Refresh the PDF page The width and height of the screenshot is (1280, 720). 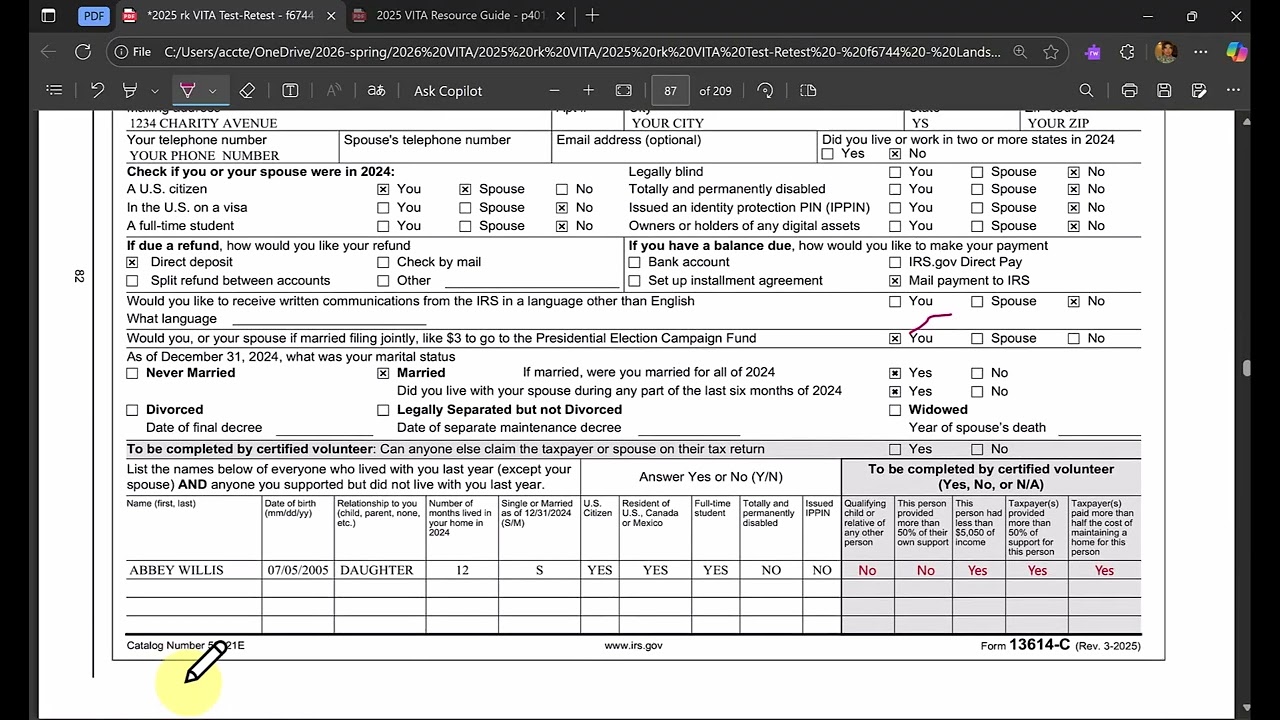83,52
